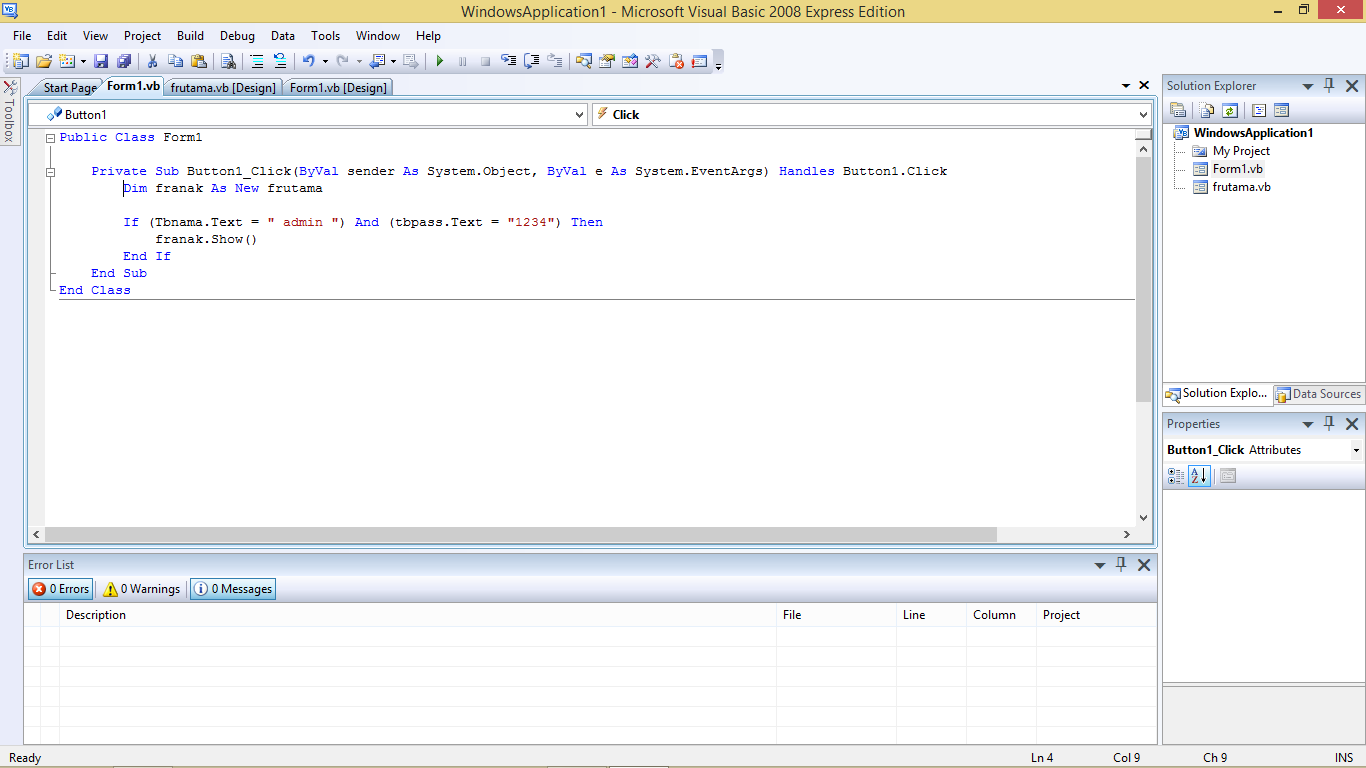Viewport: 1366px width, 768px height.
Task: Open the Solution Explorer window position menu
Action: pos(1308,86)
